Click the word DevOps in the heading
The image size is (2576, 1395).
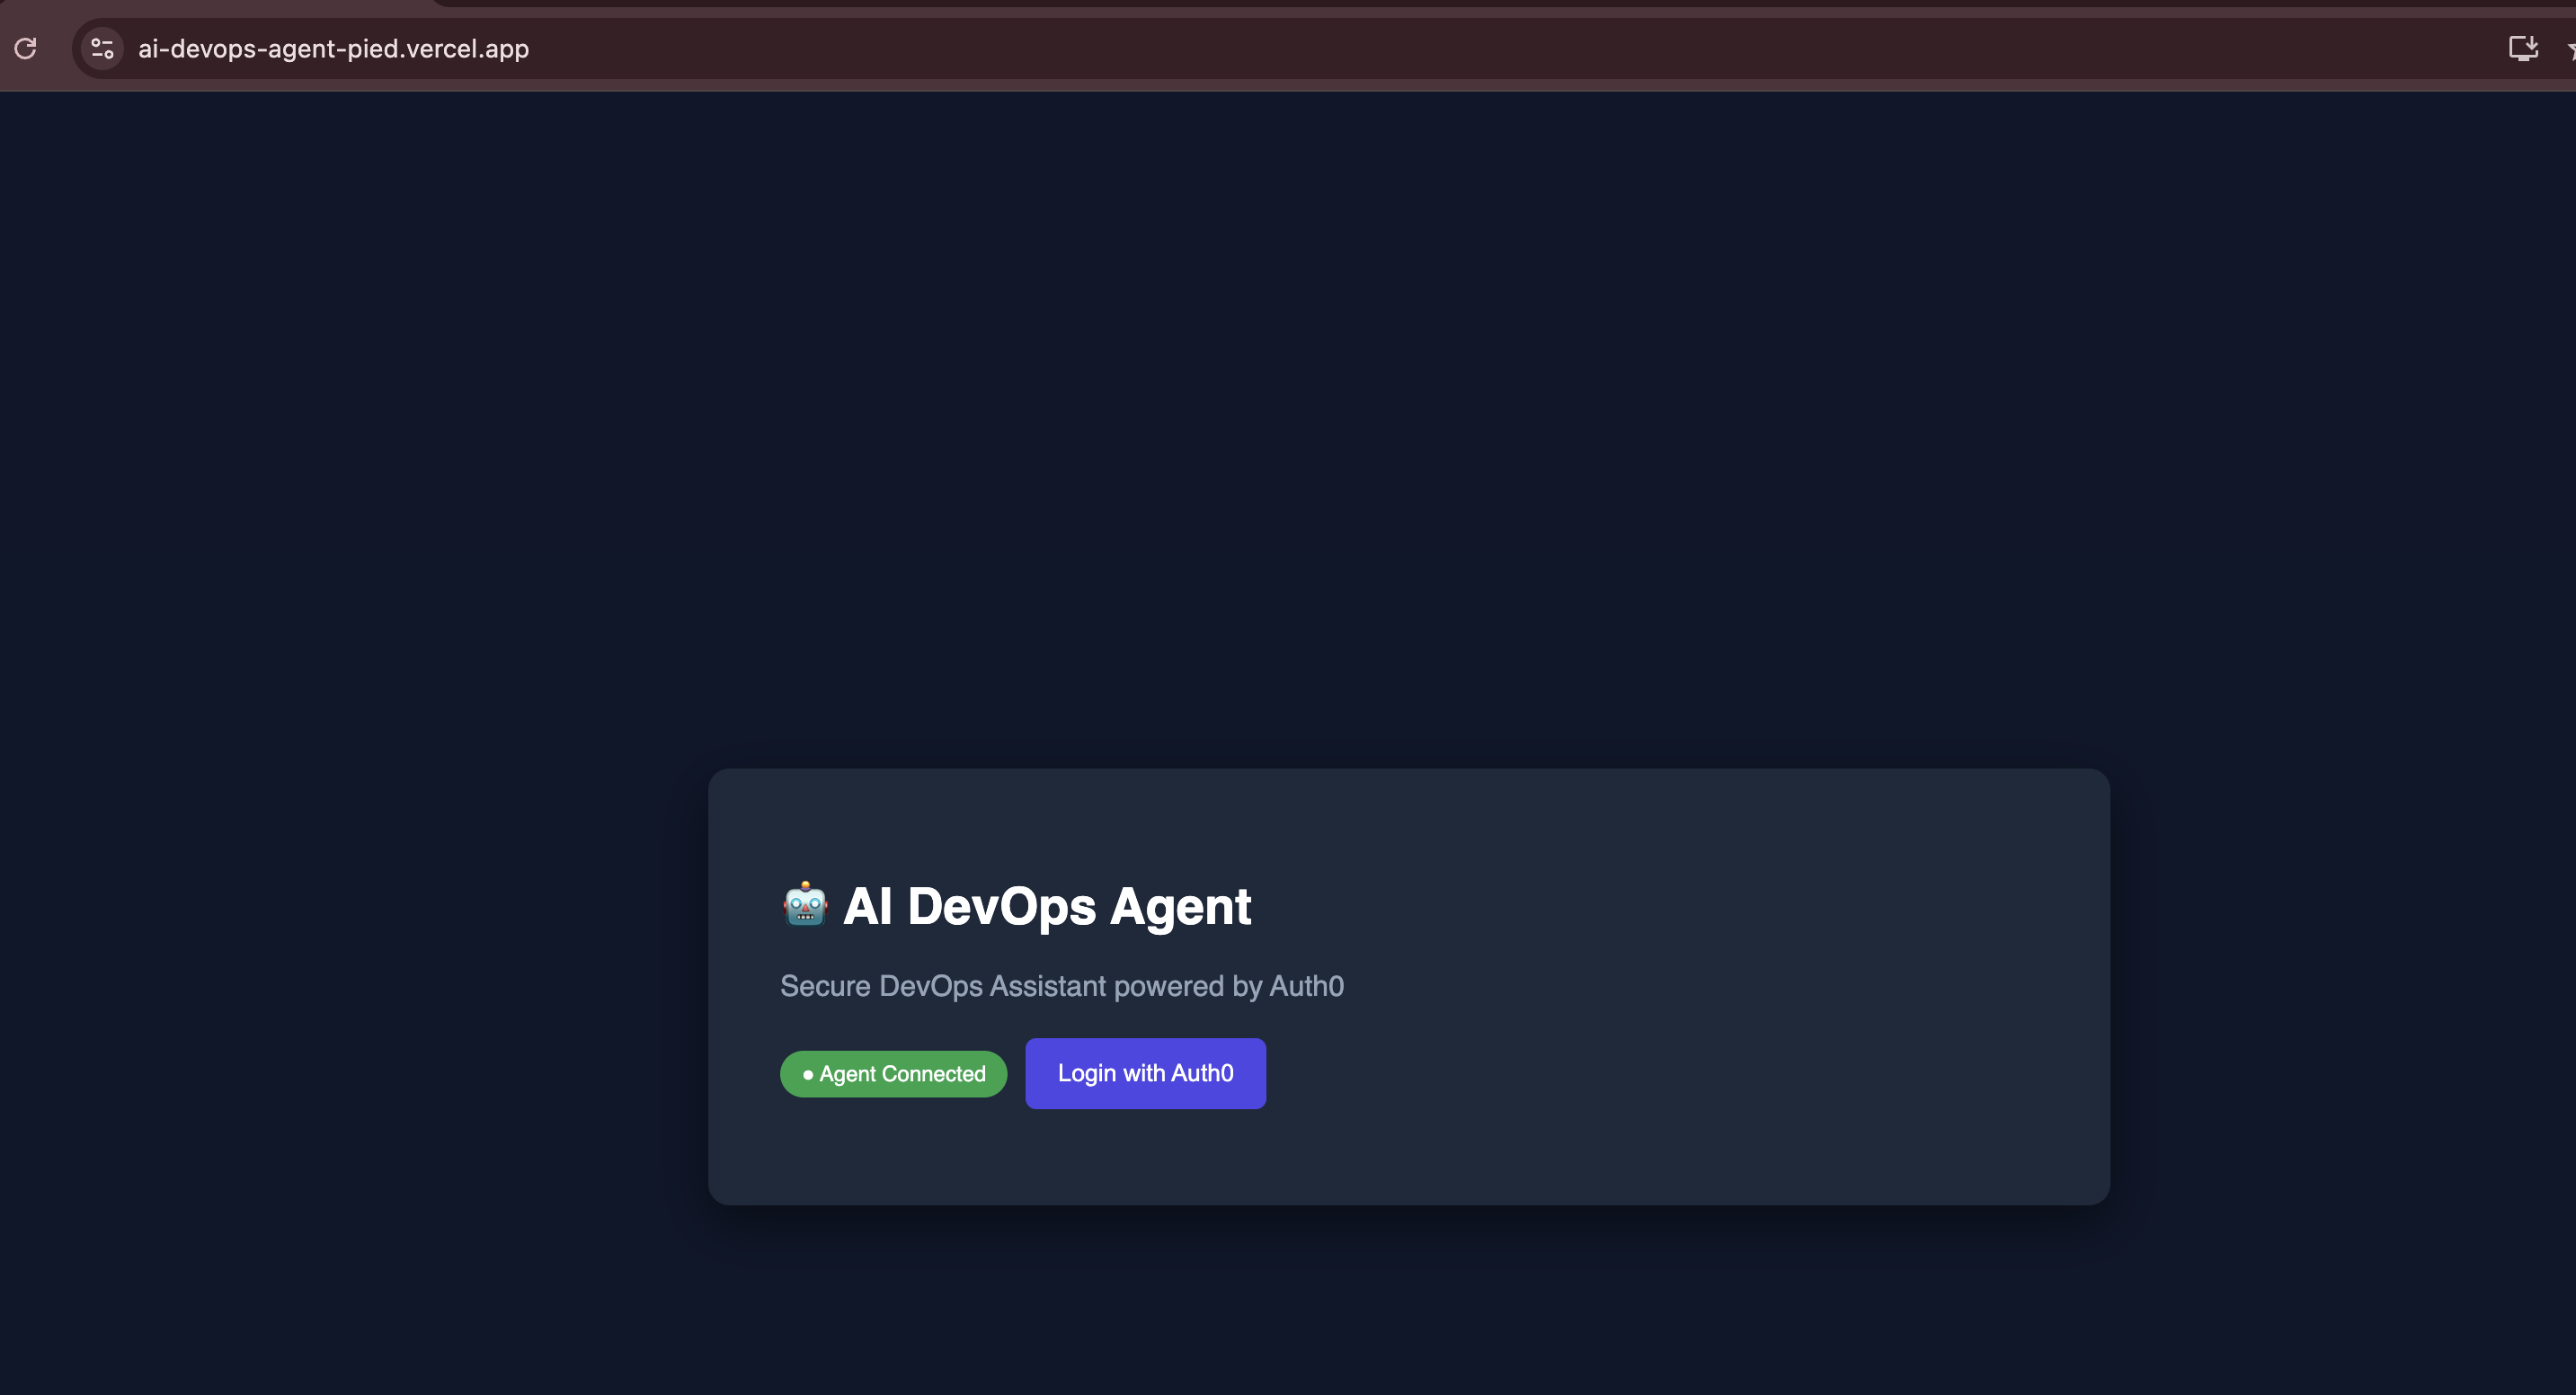pyautogui.click(x=1001, y=906)
